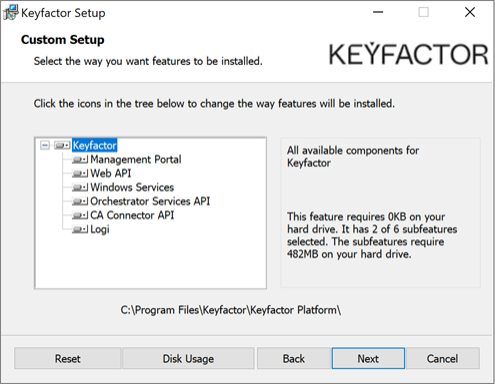Select the Logi feature item
This screenshot has height=384, width=495.
coord(100,230)
